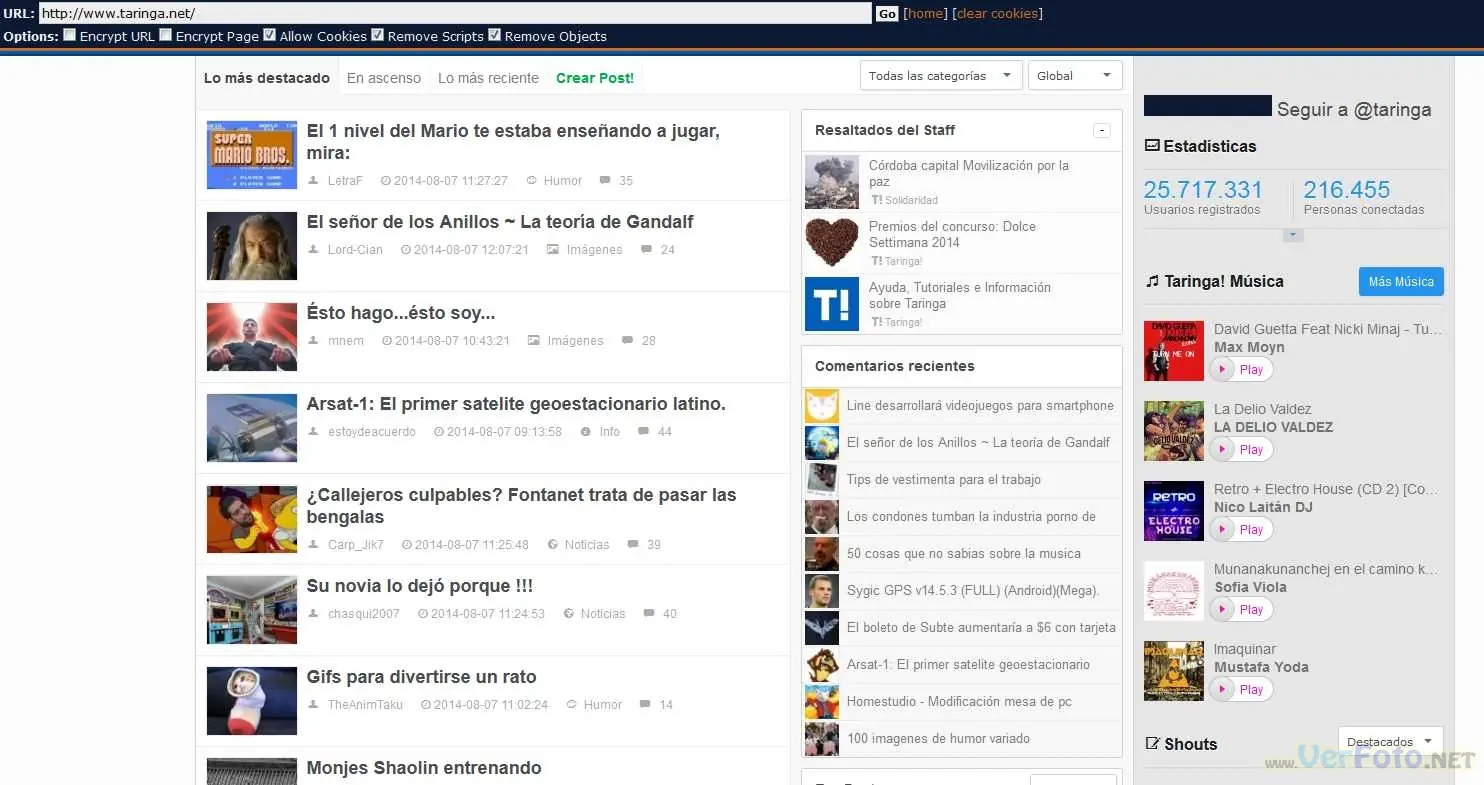Click the Imágenes category icon on Gandalf post
The width and height of the screenshot is (1484, 785).
coord(552,250)
